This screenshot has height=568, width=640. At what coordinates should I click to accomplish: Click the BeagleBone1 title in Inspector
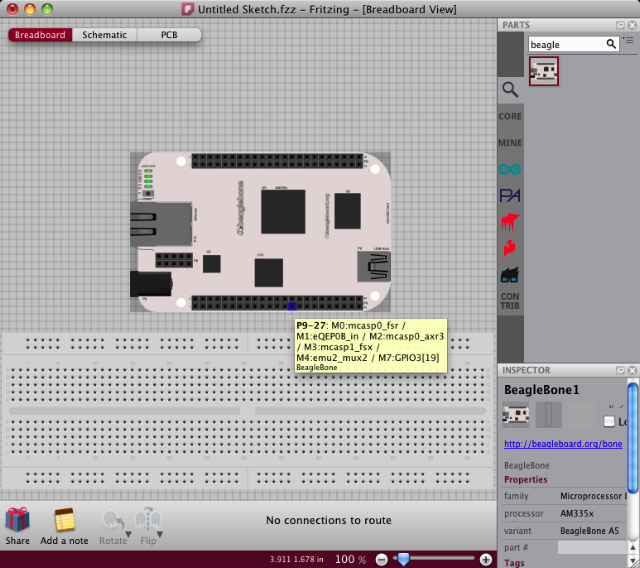(542, 390)
